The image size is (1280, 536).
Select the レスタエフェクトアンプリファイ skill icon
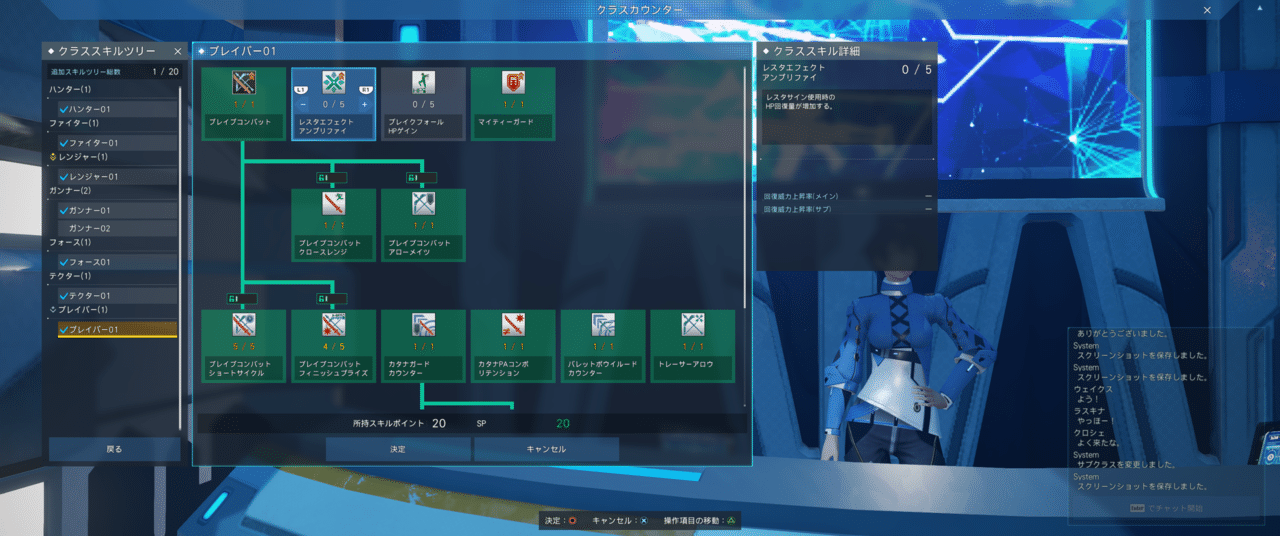pyautogui.click(x=333, y=83)
